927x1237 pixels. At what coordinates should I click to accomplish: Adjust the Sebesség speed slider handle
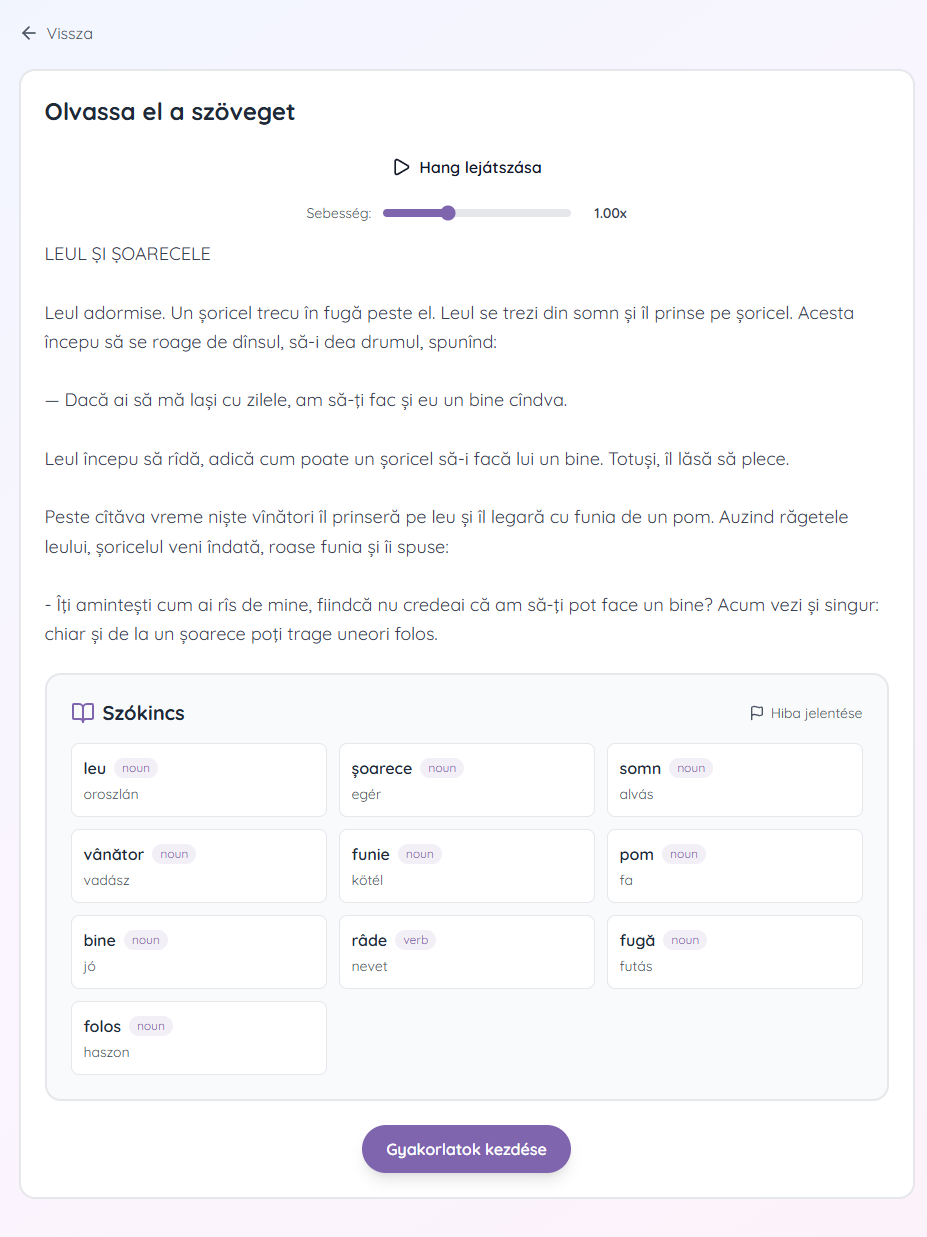coord(448,213)
